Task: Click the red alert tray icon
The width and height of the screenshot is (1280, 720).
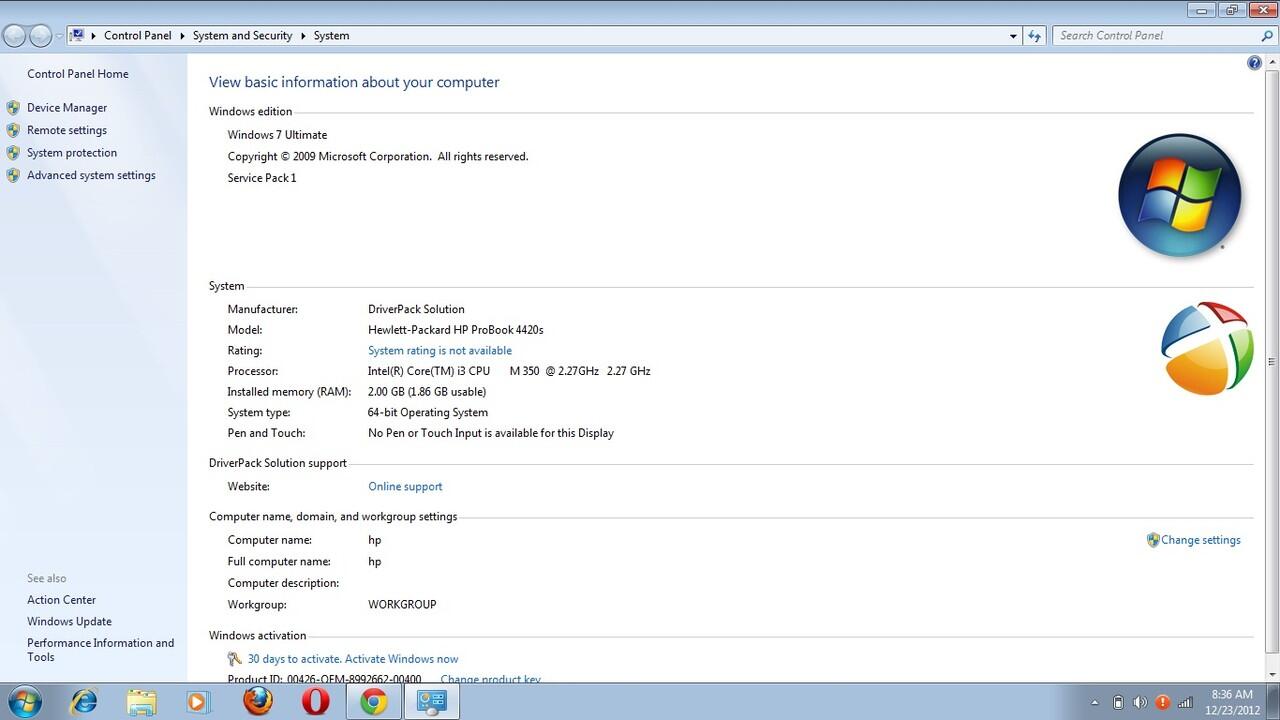Action: click(x=1163, y=703)
